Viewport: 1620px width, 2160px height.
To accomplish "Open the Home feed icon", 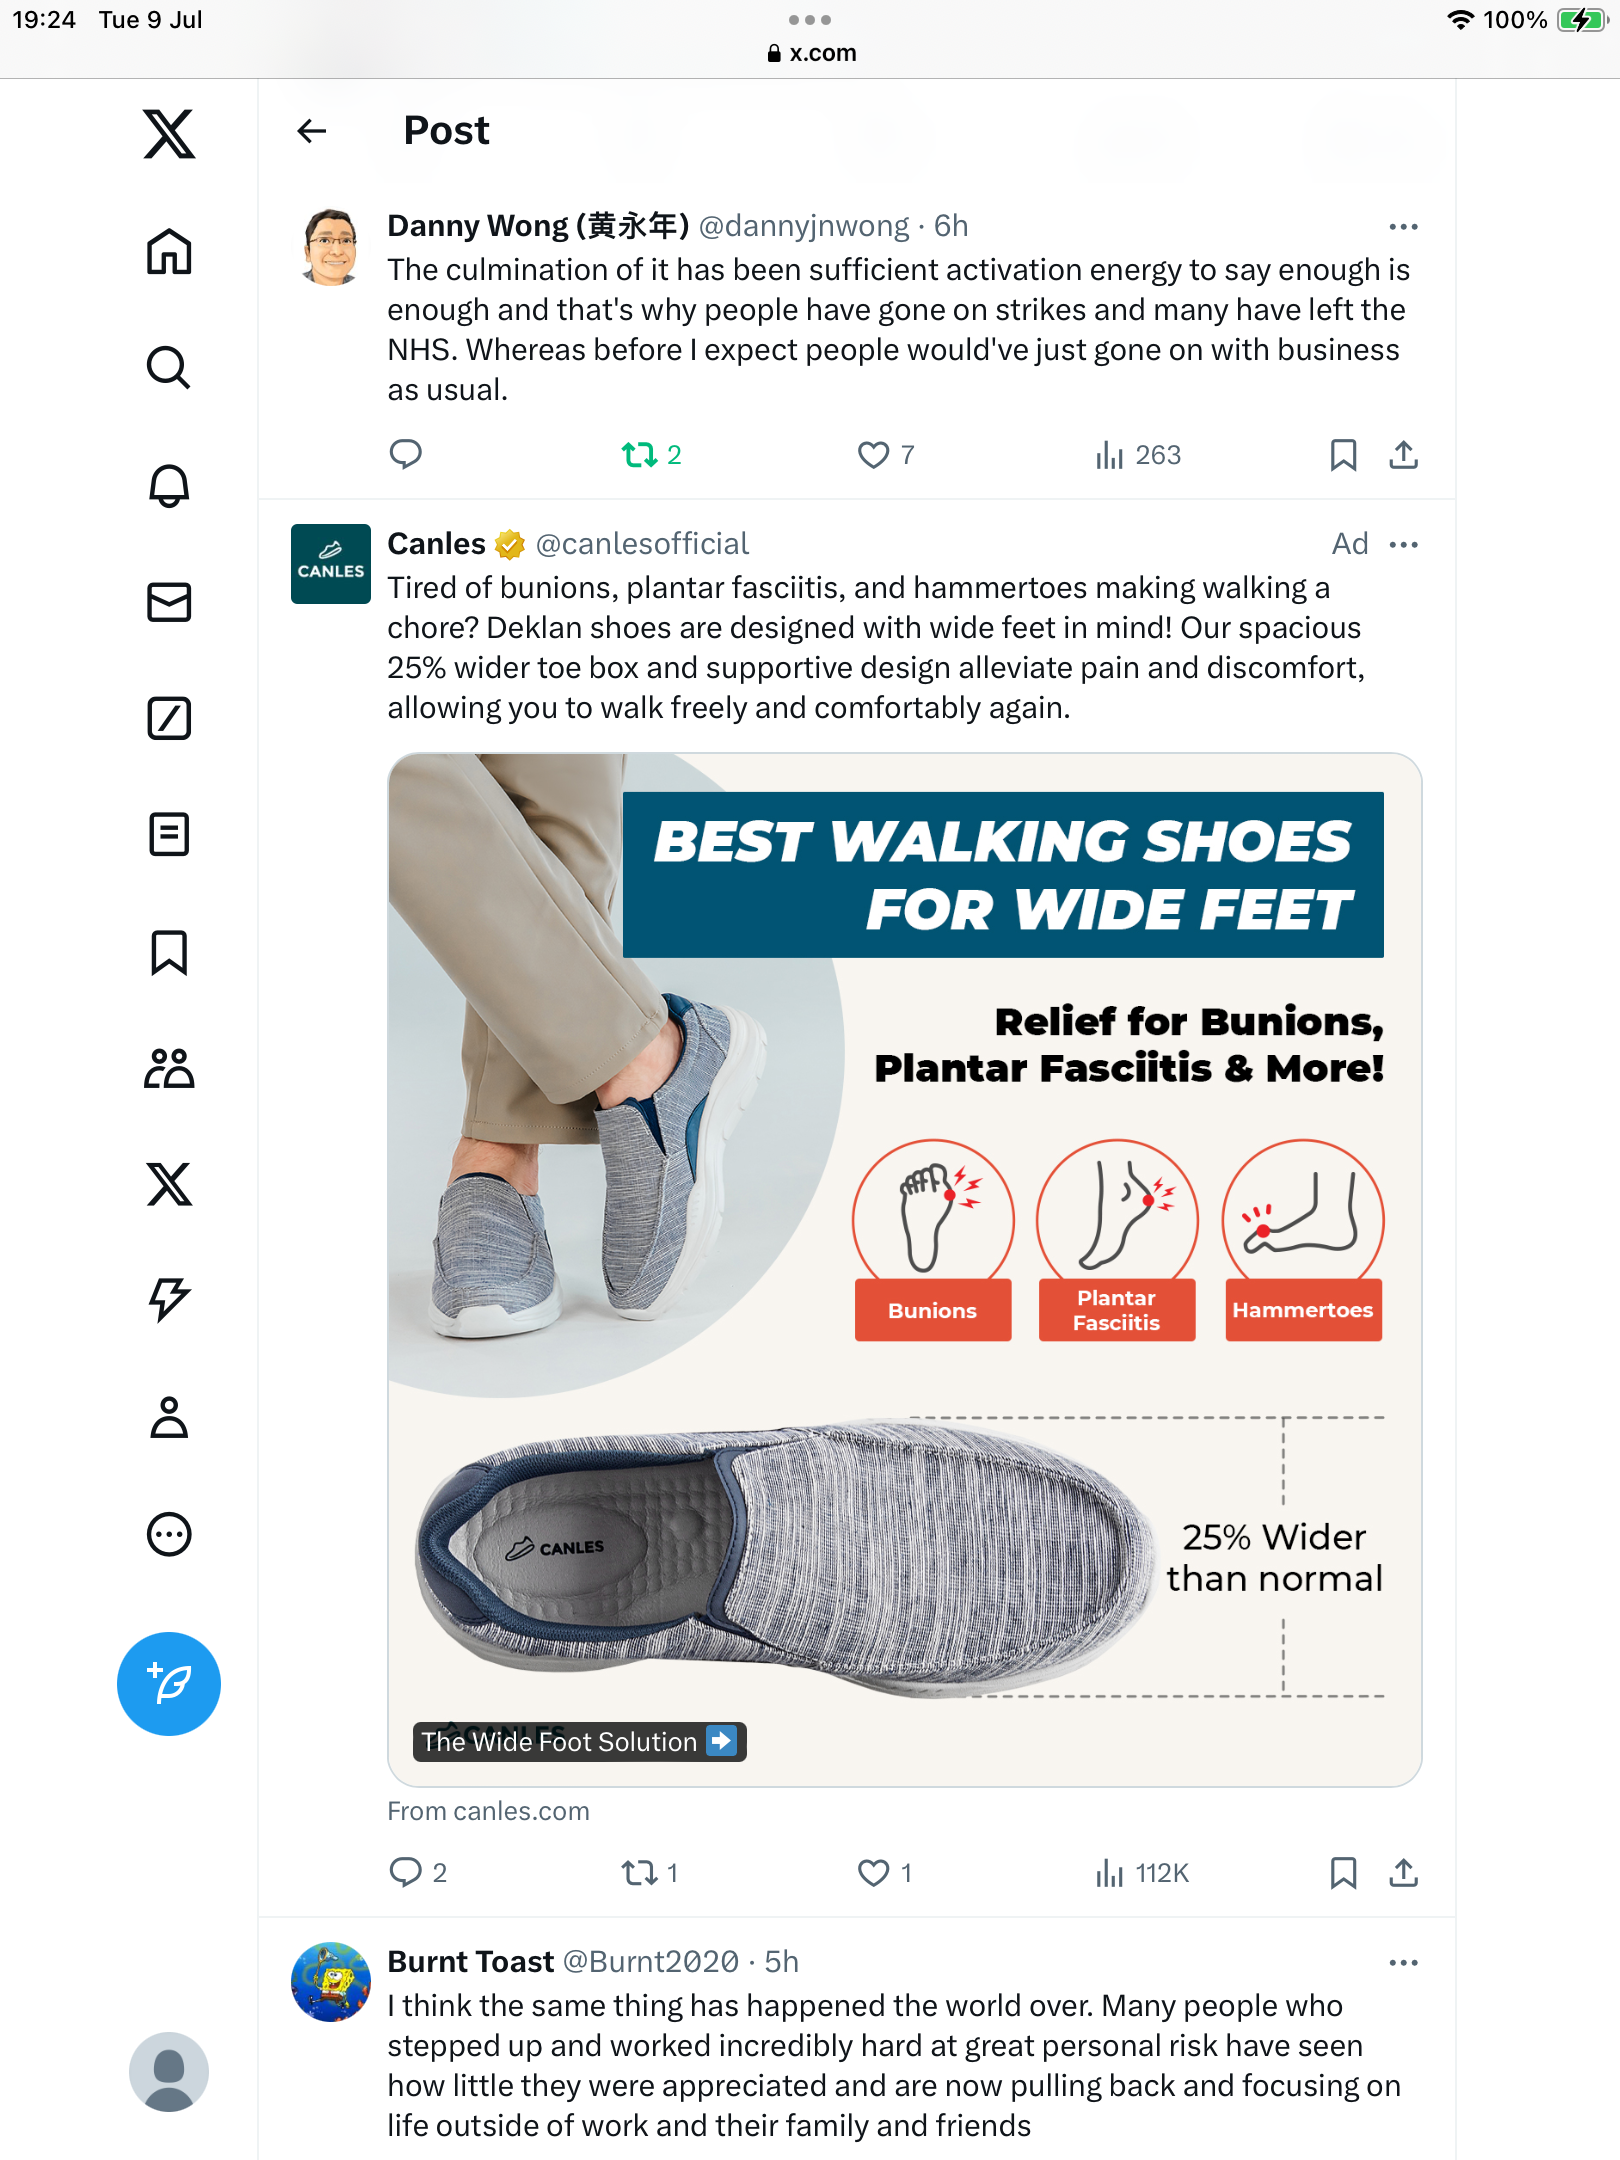I will pyautogui.click(x=169, y=251).
